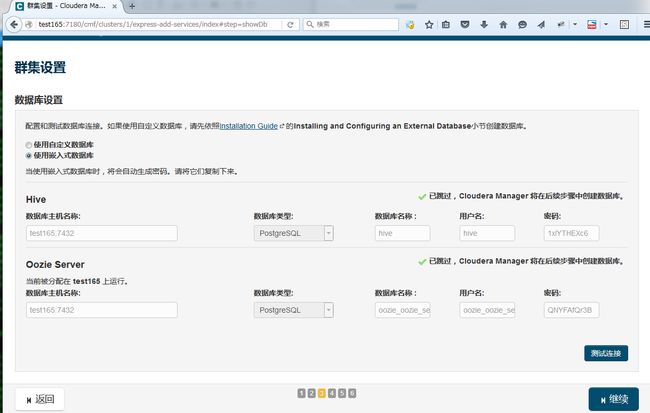
Task: Open the bookmarks list clipboard icon
Action: (446, 24)
